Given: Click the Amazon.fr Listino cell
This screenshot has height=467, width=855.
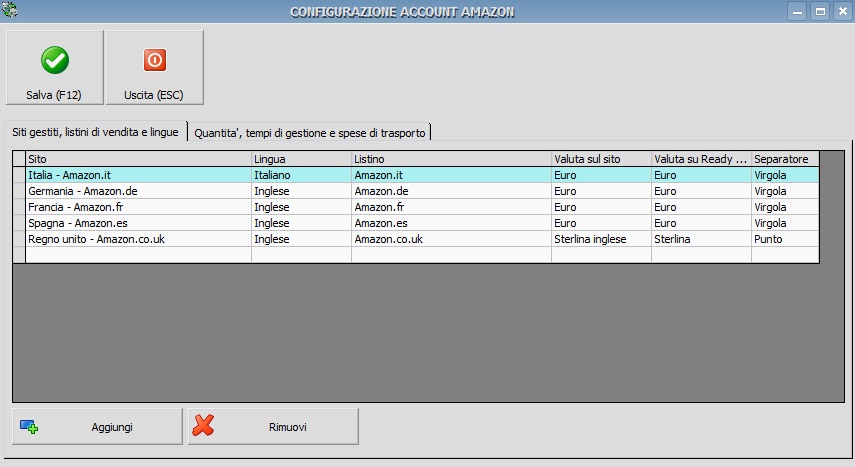Looking at the screenshot, I should [451, 207].
